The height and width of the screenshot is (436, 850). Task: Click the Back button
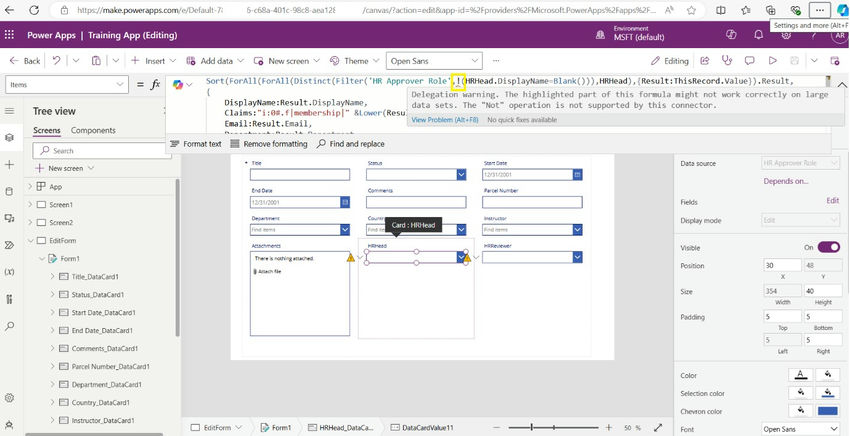tap(25, 61)
